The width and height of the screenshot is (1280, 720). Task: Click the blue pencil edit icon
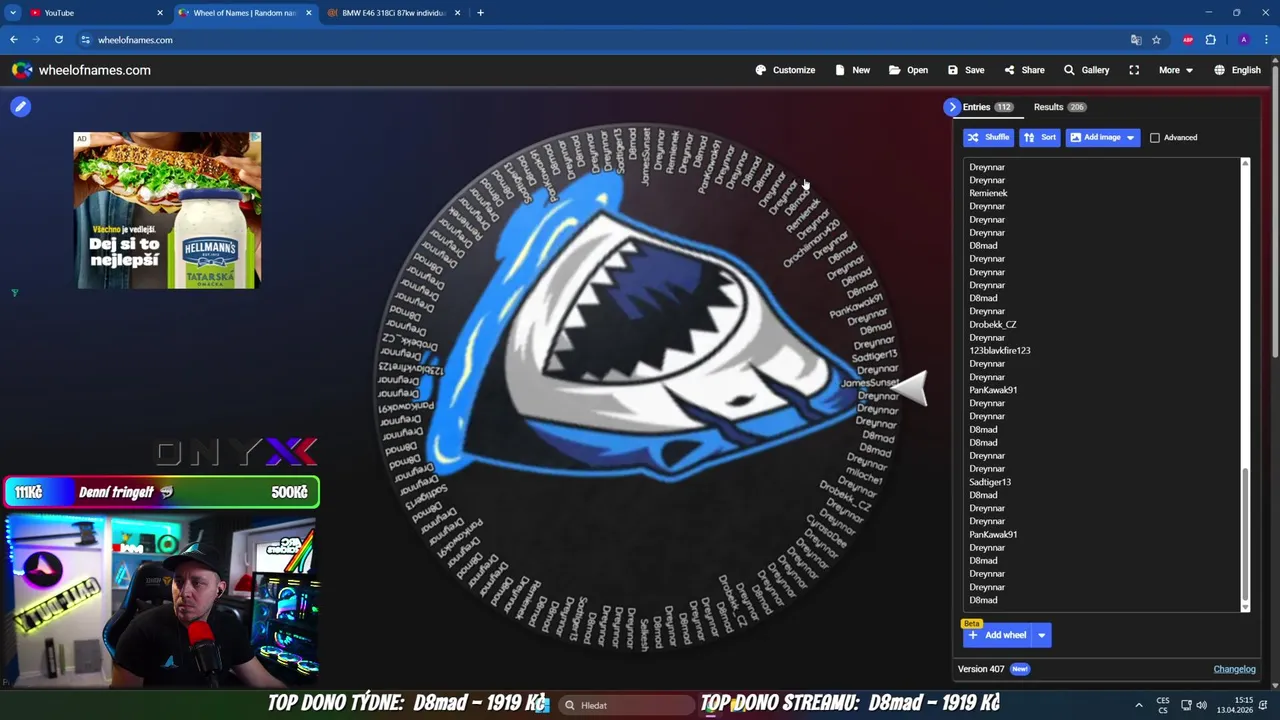coord(20,106)
